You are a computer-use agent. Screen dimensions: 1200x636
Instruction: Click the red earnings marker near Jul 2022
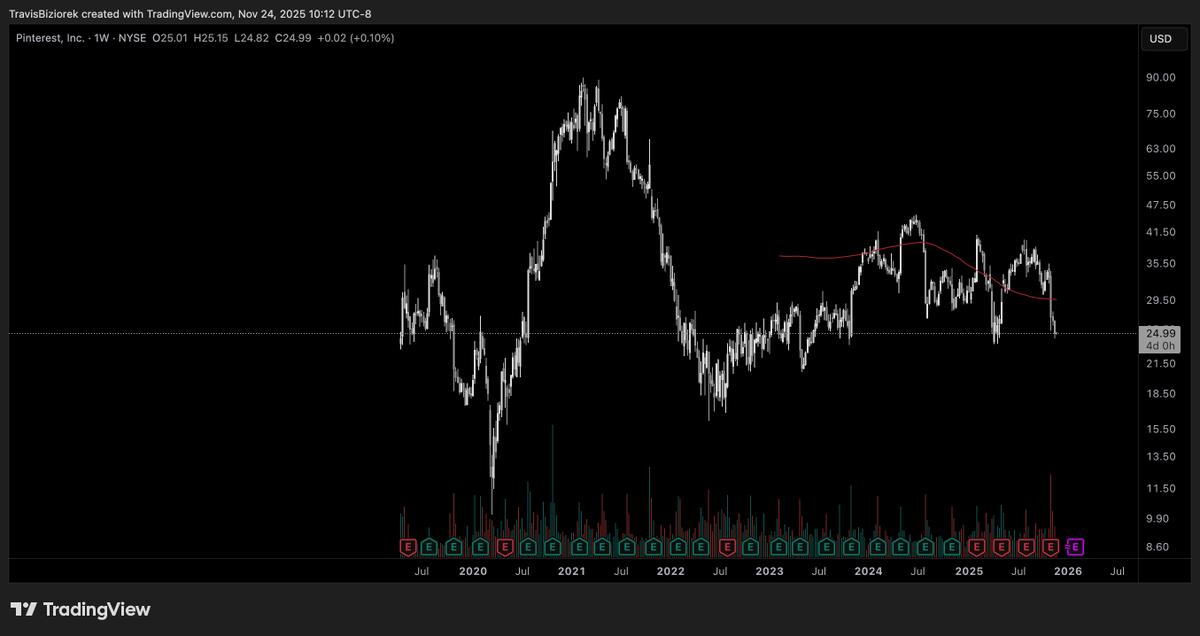click(726, 547)
